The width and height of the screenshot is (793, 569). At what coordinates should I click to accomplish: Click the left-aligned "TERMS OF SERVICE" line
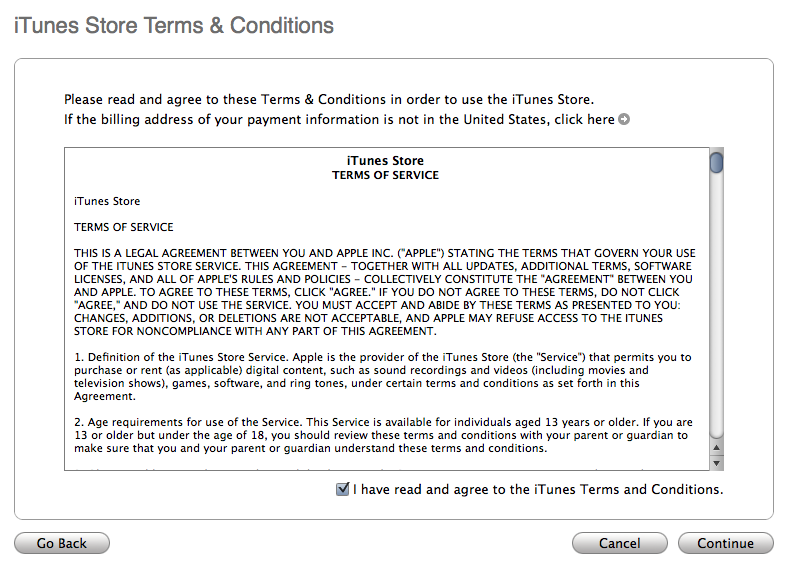coord(123,227)
